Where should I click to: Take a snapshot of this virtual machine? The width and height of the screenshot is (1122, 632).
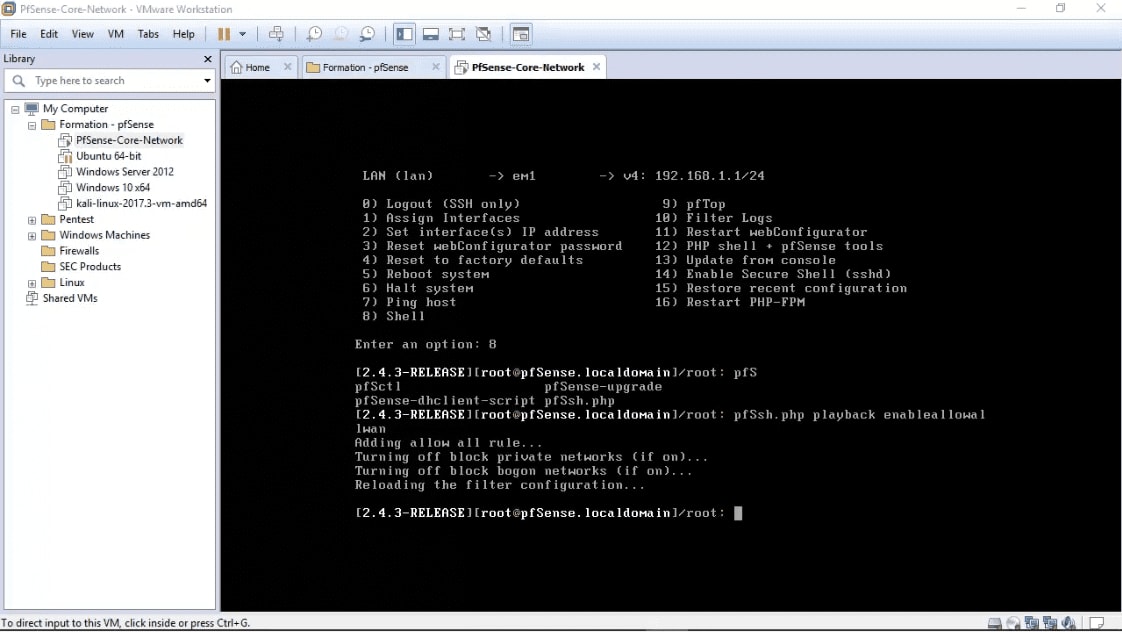point(314,34)
